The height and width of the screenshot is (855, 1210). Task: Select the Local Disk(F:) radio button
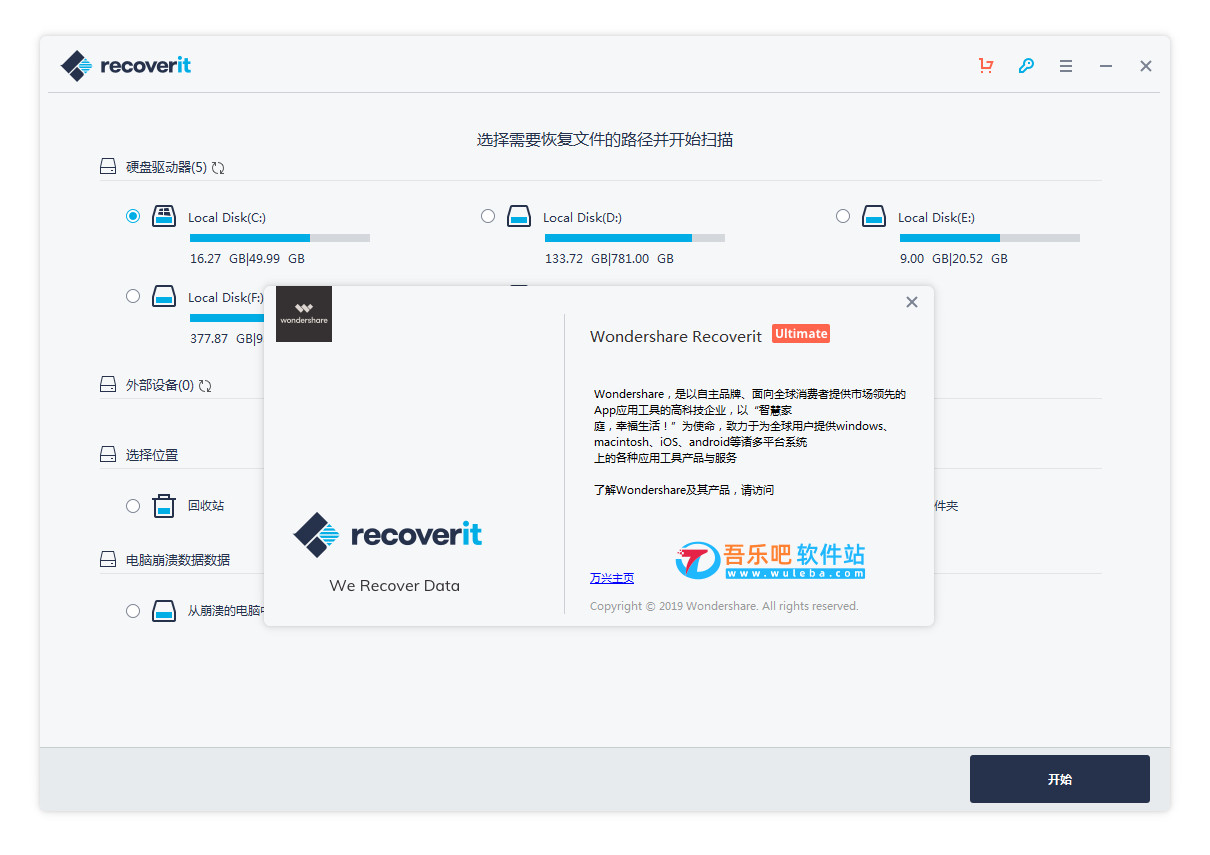pyautogui.click(x=133, y=296)
